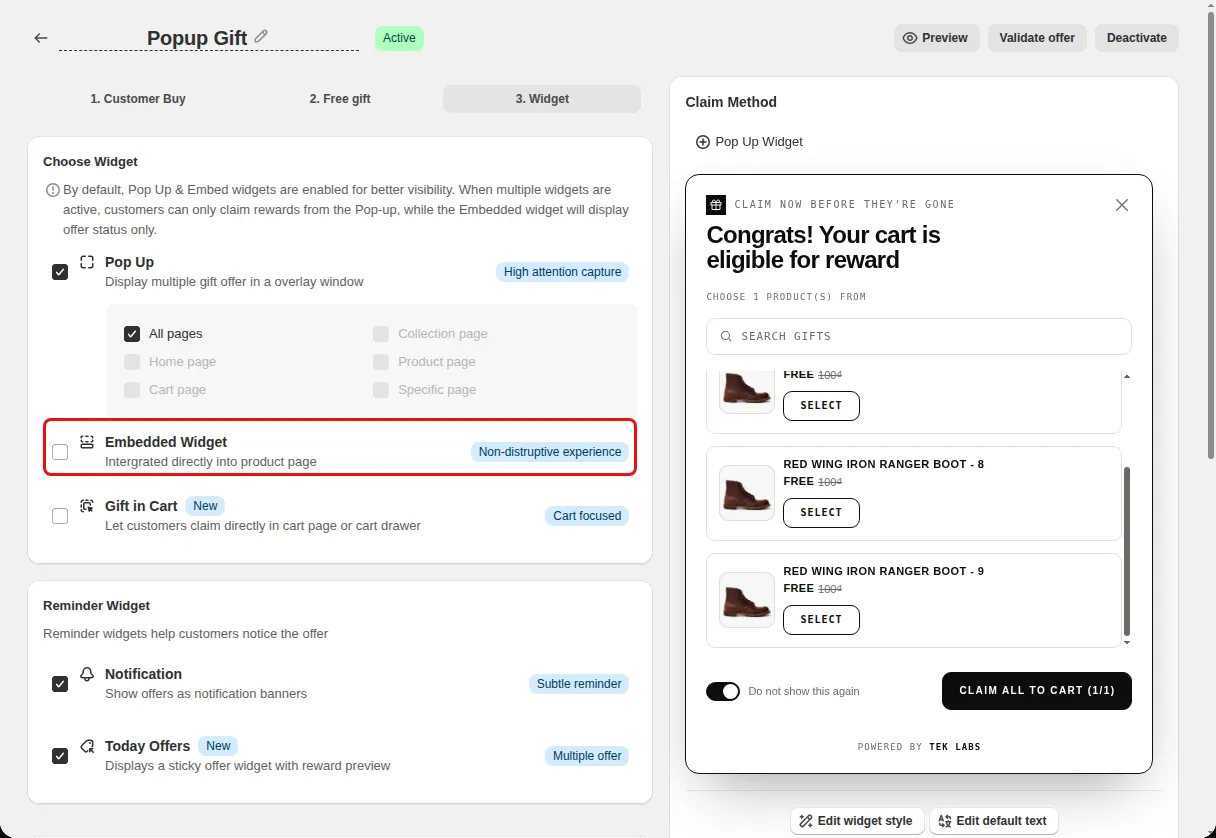Image resolution: width=1216 pixels, height=838 pixels.
Task: Tick the Home page checkbox
Action: [132, 362]
